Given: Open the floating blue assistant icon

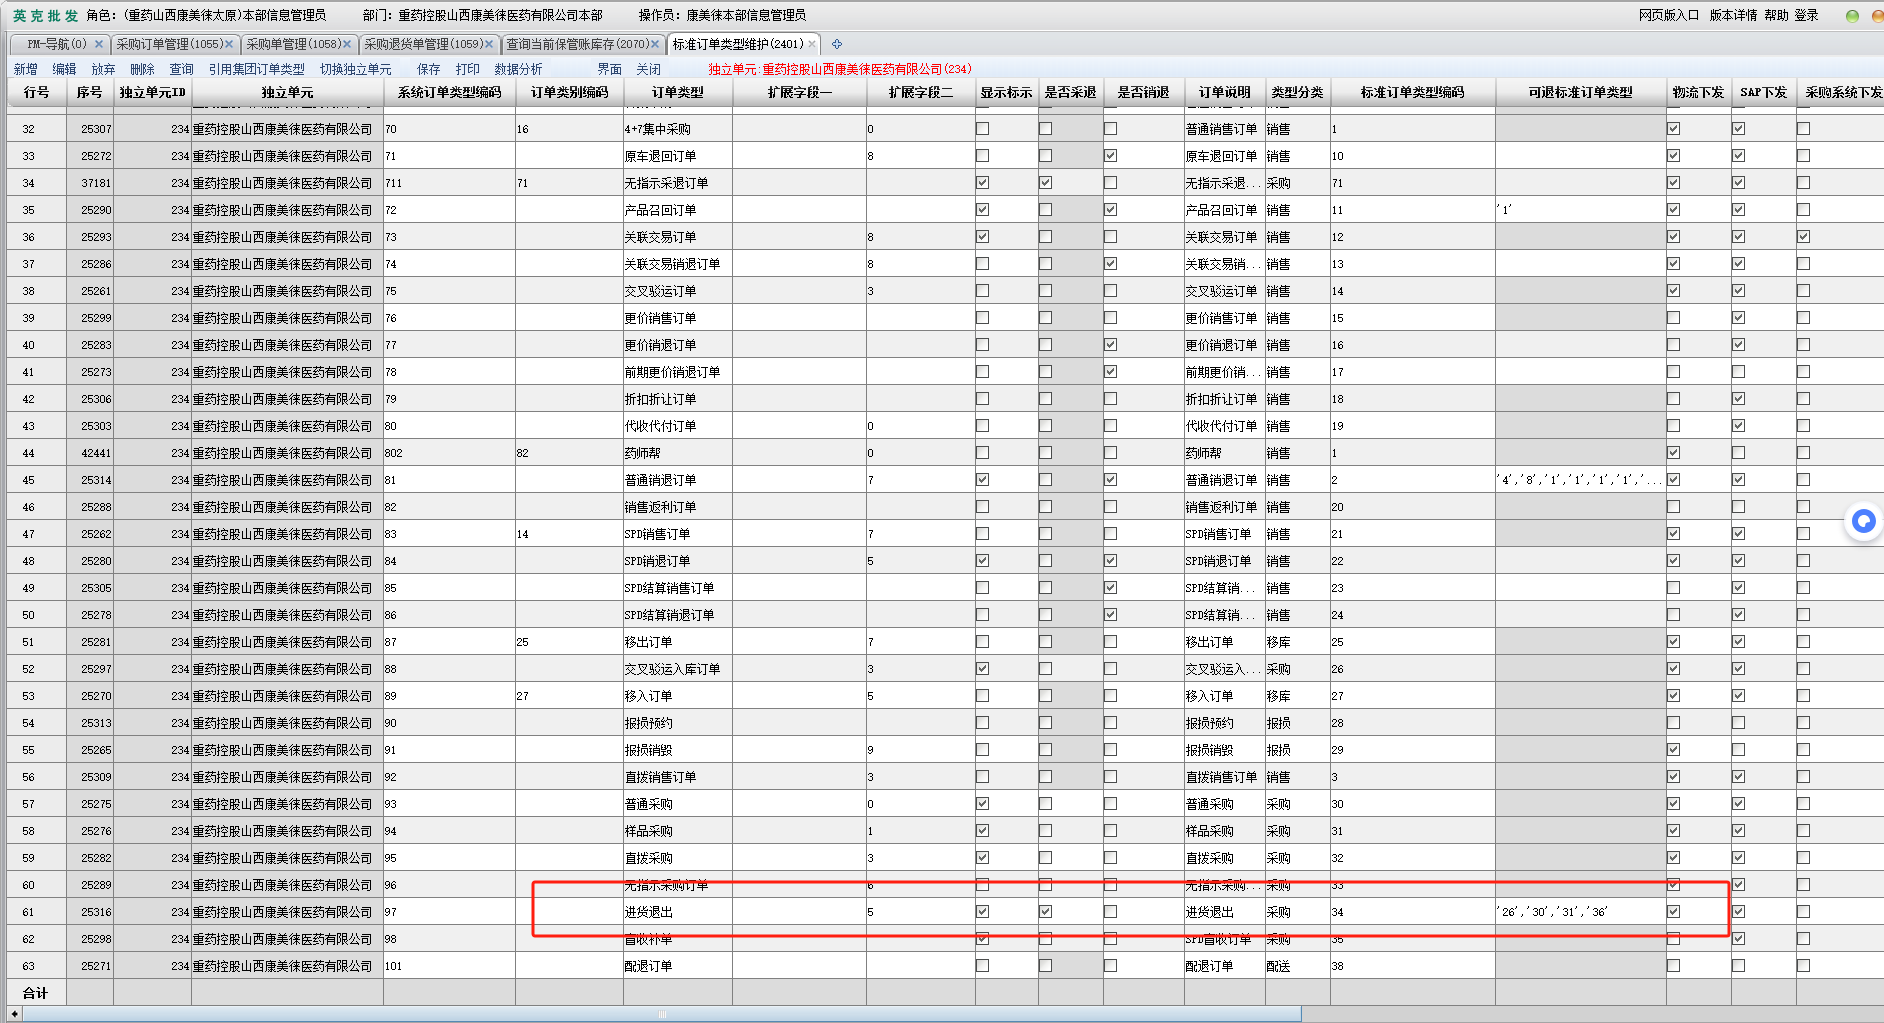Looking at the screenshot, I should click(x=1863, y=521).
